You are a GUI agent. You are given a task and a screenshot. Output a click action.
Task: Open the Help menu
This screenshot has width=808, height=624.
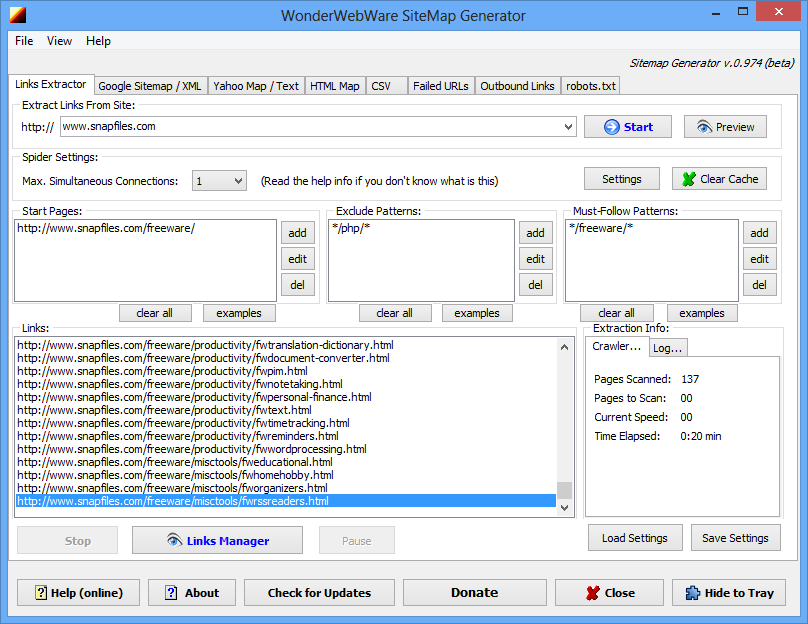(98, 41)
